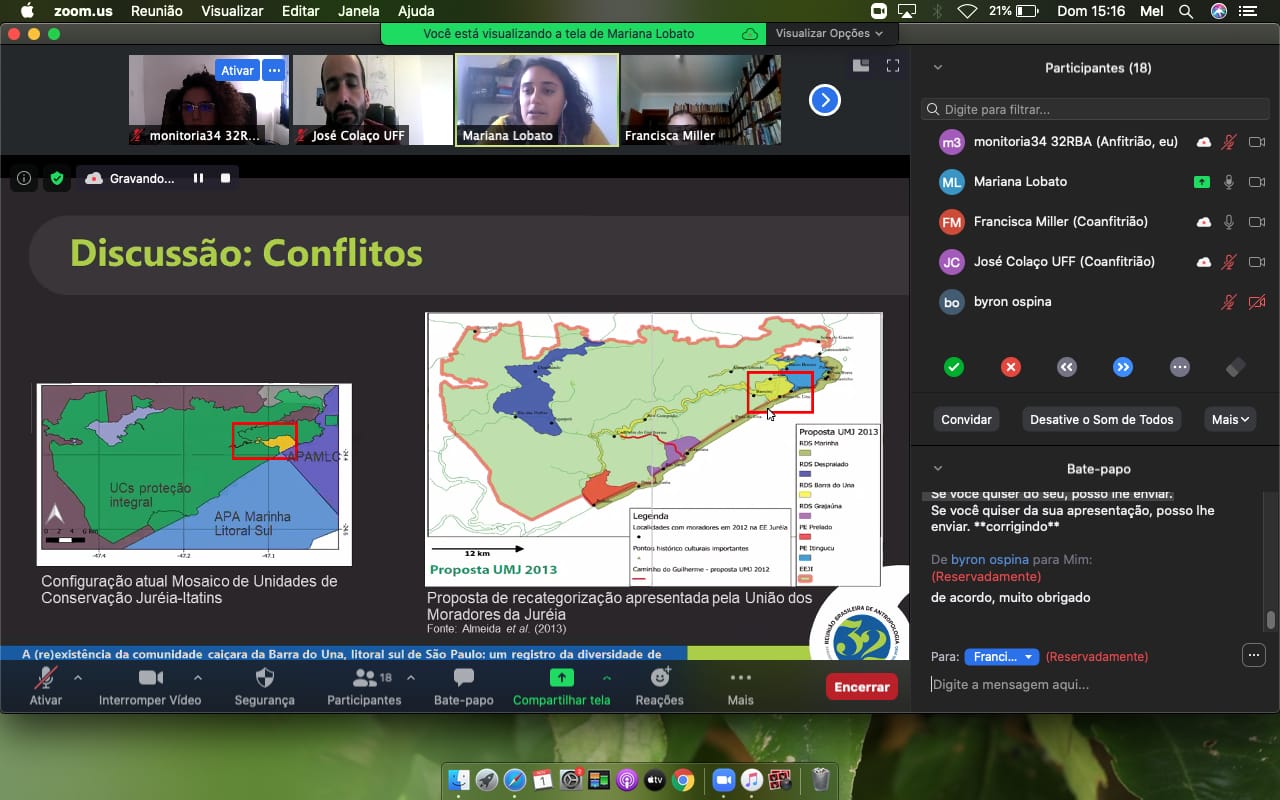Screen dimensions: 1280x800
Task: Click blue Ativar button on monitoria34 thumbnail
Action: (x=237, y=70)
